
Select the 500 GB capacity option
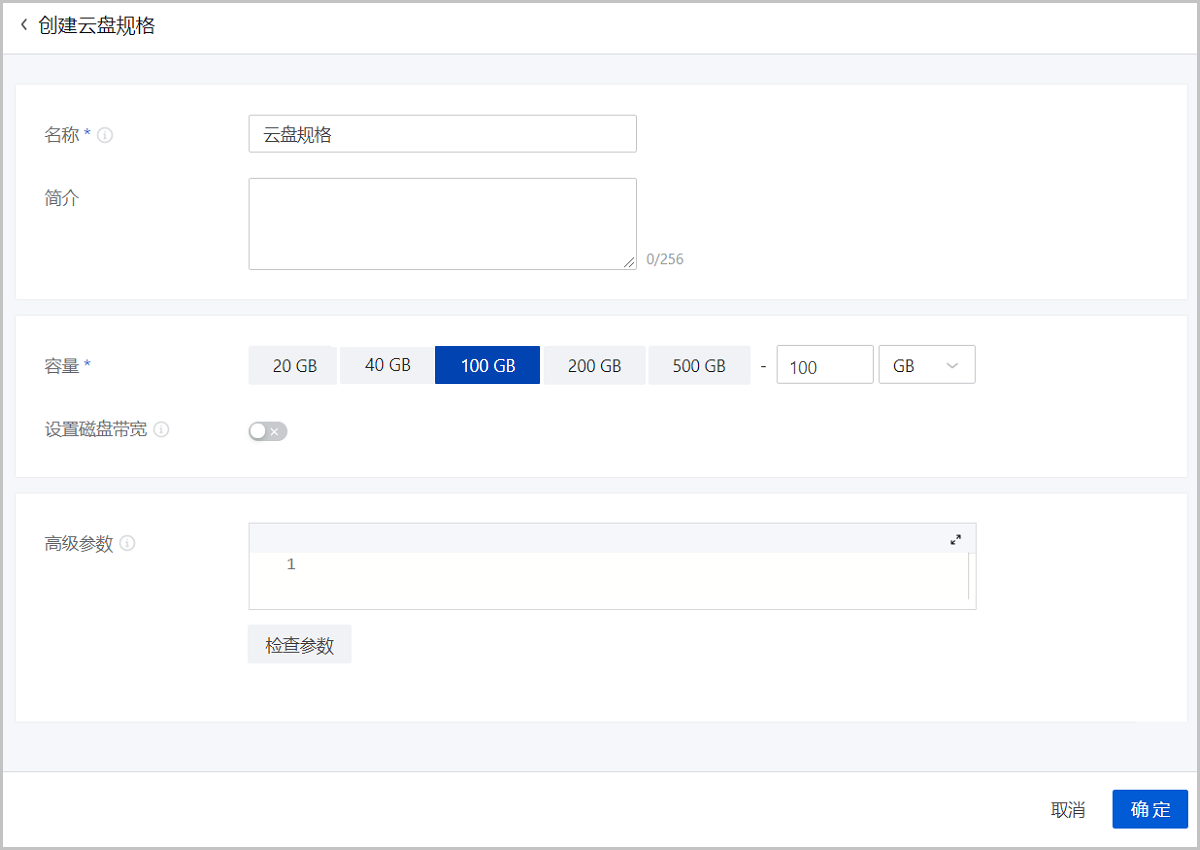click(699, 366)
